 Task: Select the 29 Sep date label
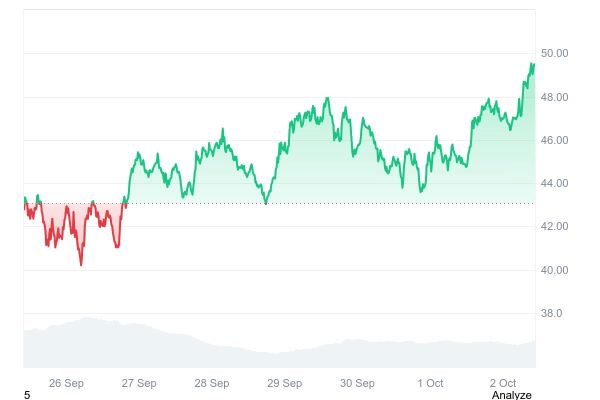(285, 382)
